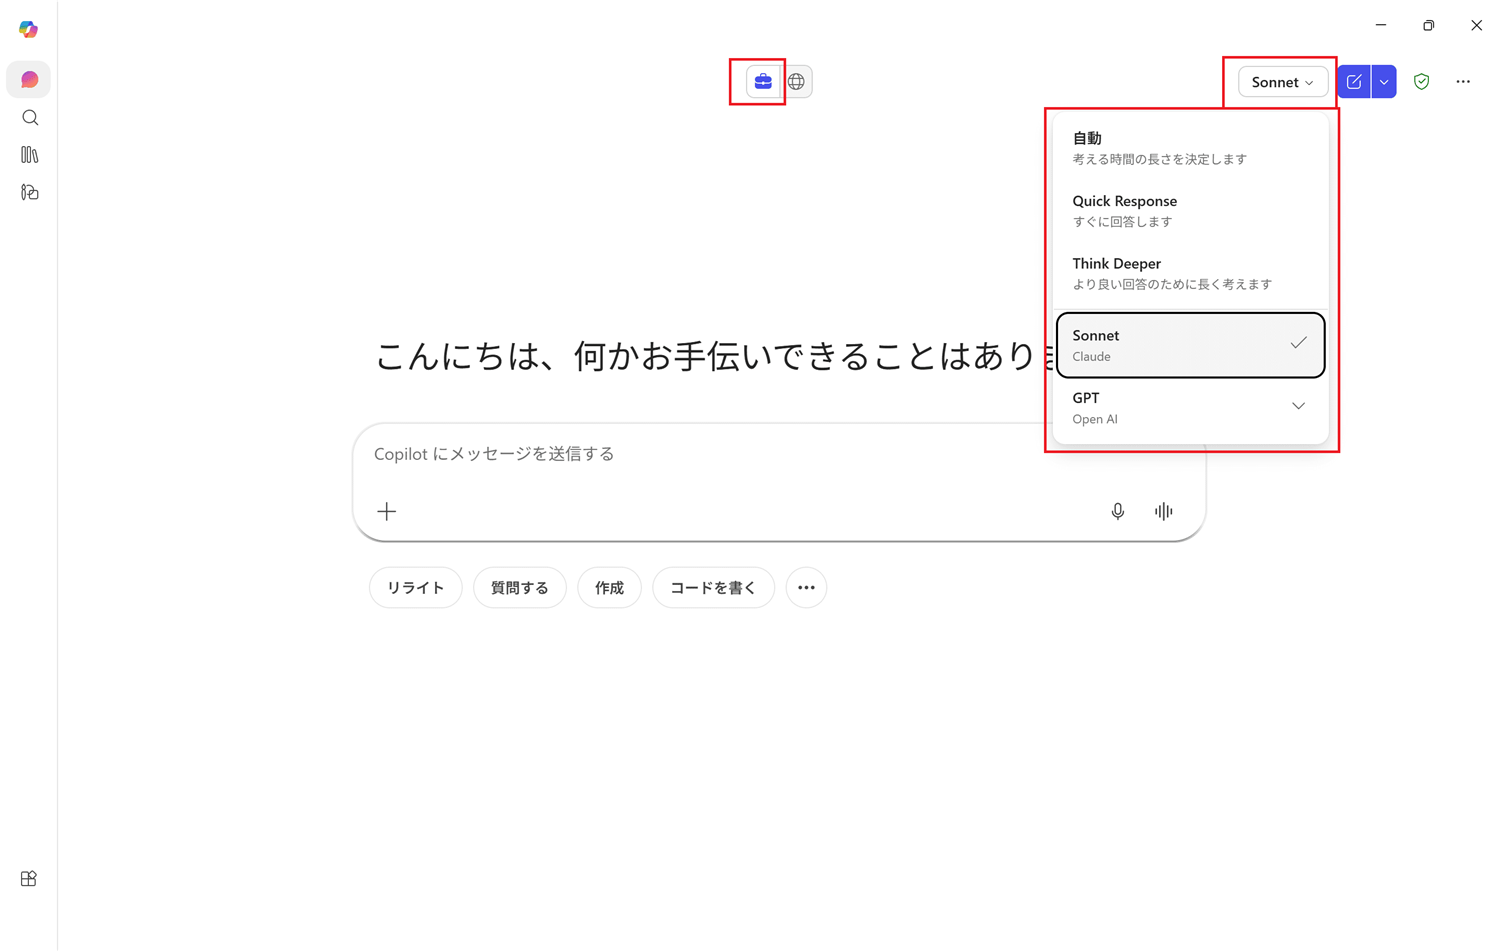This screenshot has width=1500, height=951.
Task: Open the three-dot more options menu in header
Action: click(1463, 82)
